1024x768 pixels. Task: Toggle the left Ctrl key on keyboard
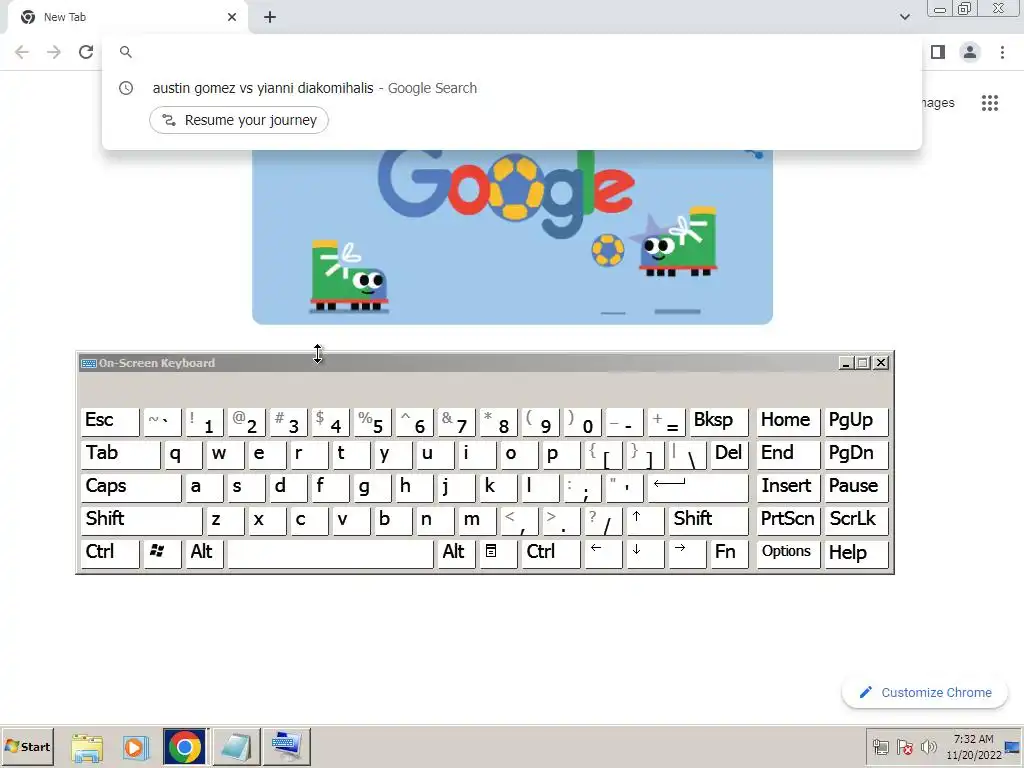(x=110, y=553)
